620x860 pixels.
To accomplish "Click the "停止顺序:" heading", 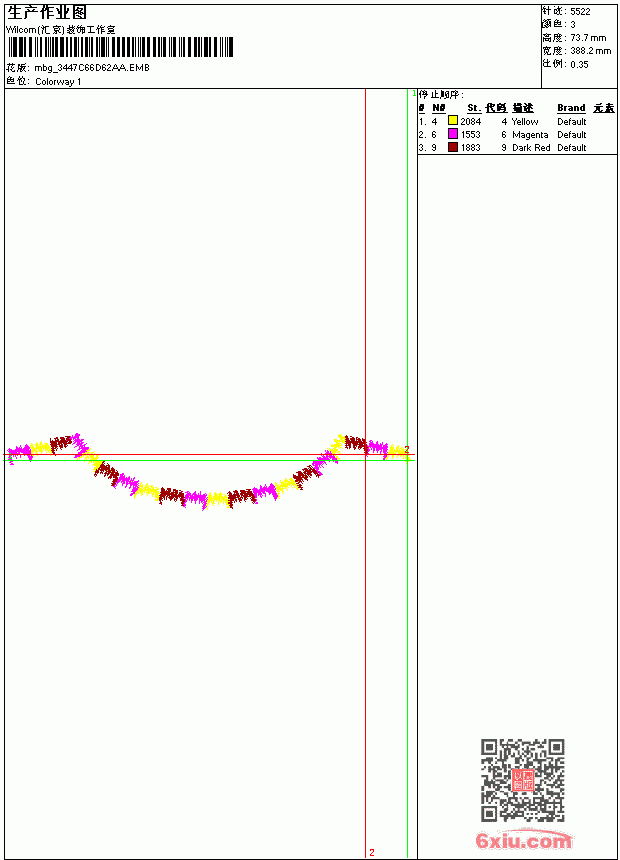I will click(441, 95).
